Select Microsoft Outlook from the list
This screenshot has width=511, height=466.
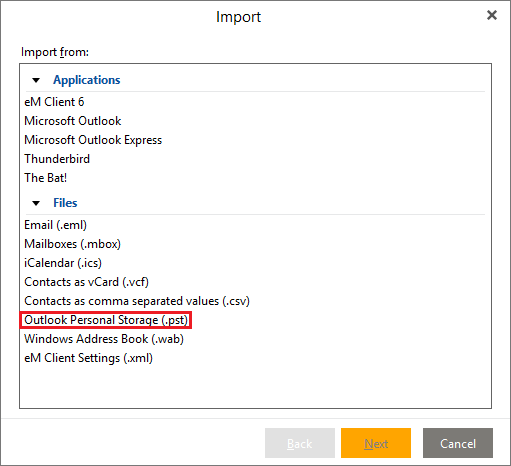click(x=73, y=121)
